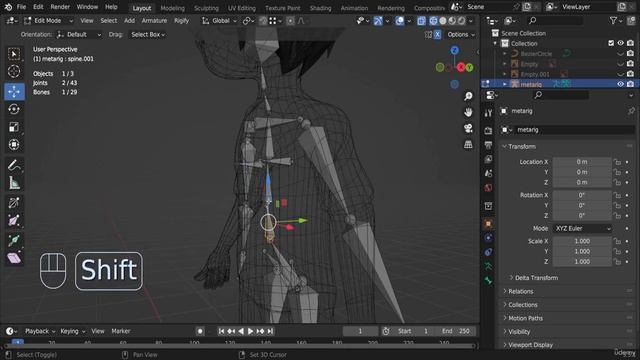The width and height of the screenshot is (640, 360).
Task: Expand the Delta Transform panel
Action: point(536,278)
